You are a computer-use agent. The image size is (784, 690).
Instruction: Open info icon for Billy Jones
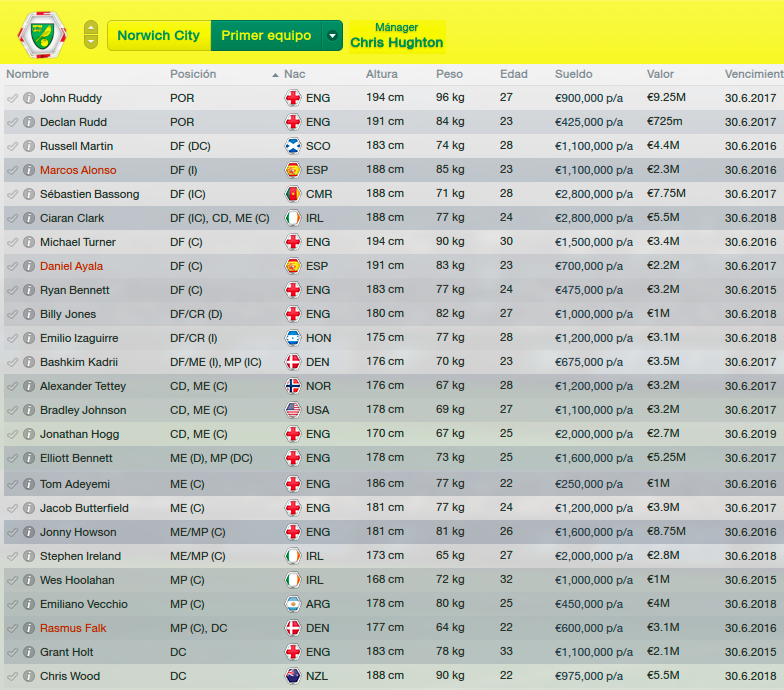click(x=29, y=314)
